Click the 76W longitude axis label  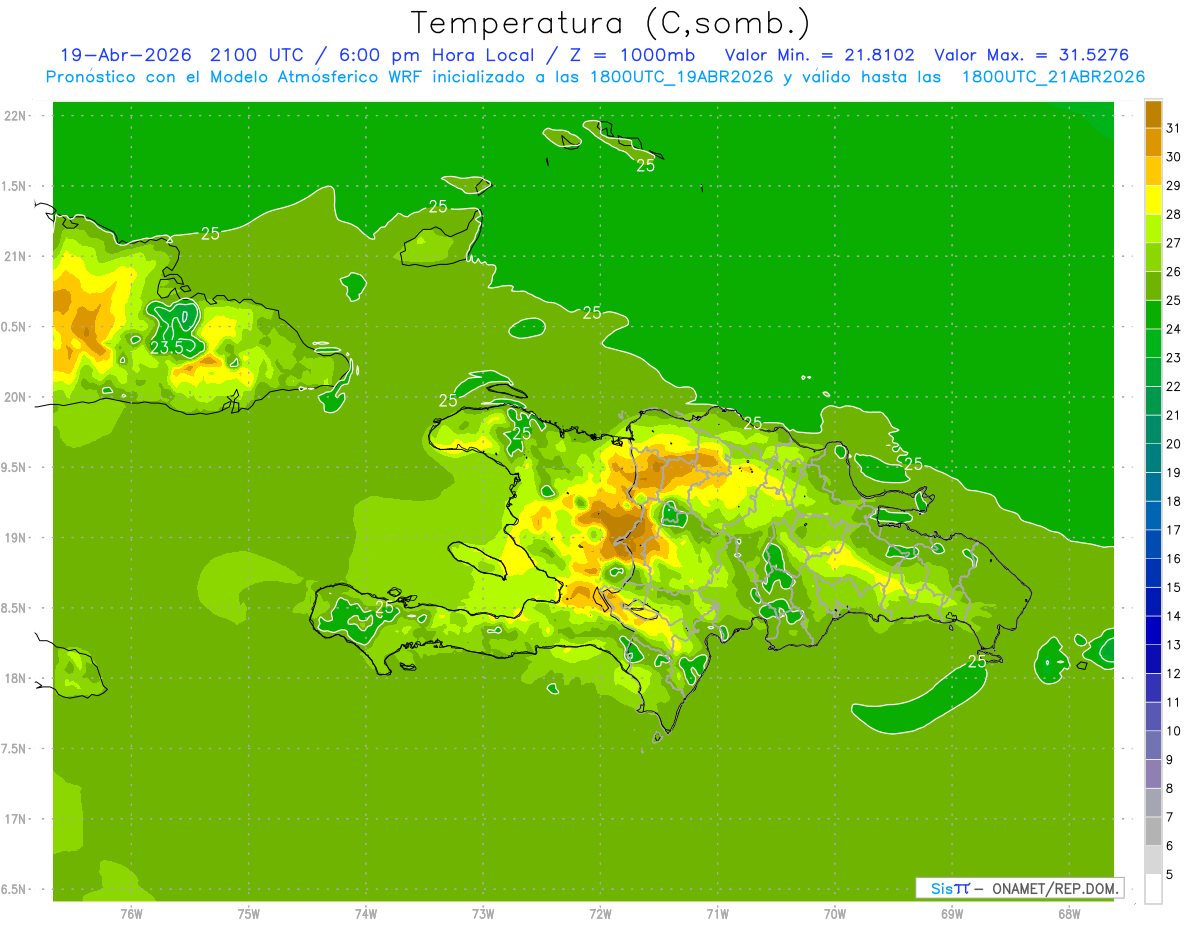[131, 913]
